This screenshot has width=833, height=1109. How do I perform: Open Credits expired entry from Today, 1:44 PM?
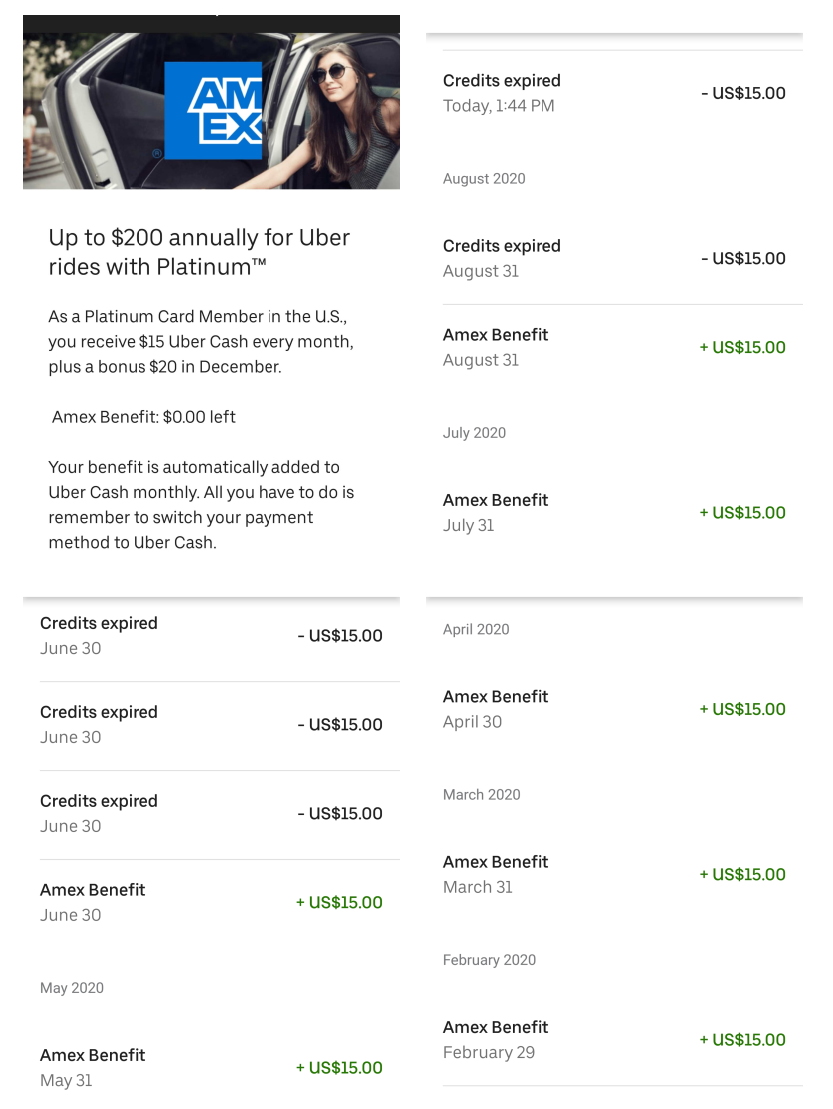click(x=614, y=93)
